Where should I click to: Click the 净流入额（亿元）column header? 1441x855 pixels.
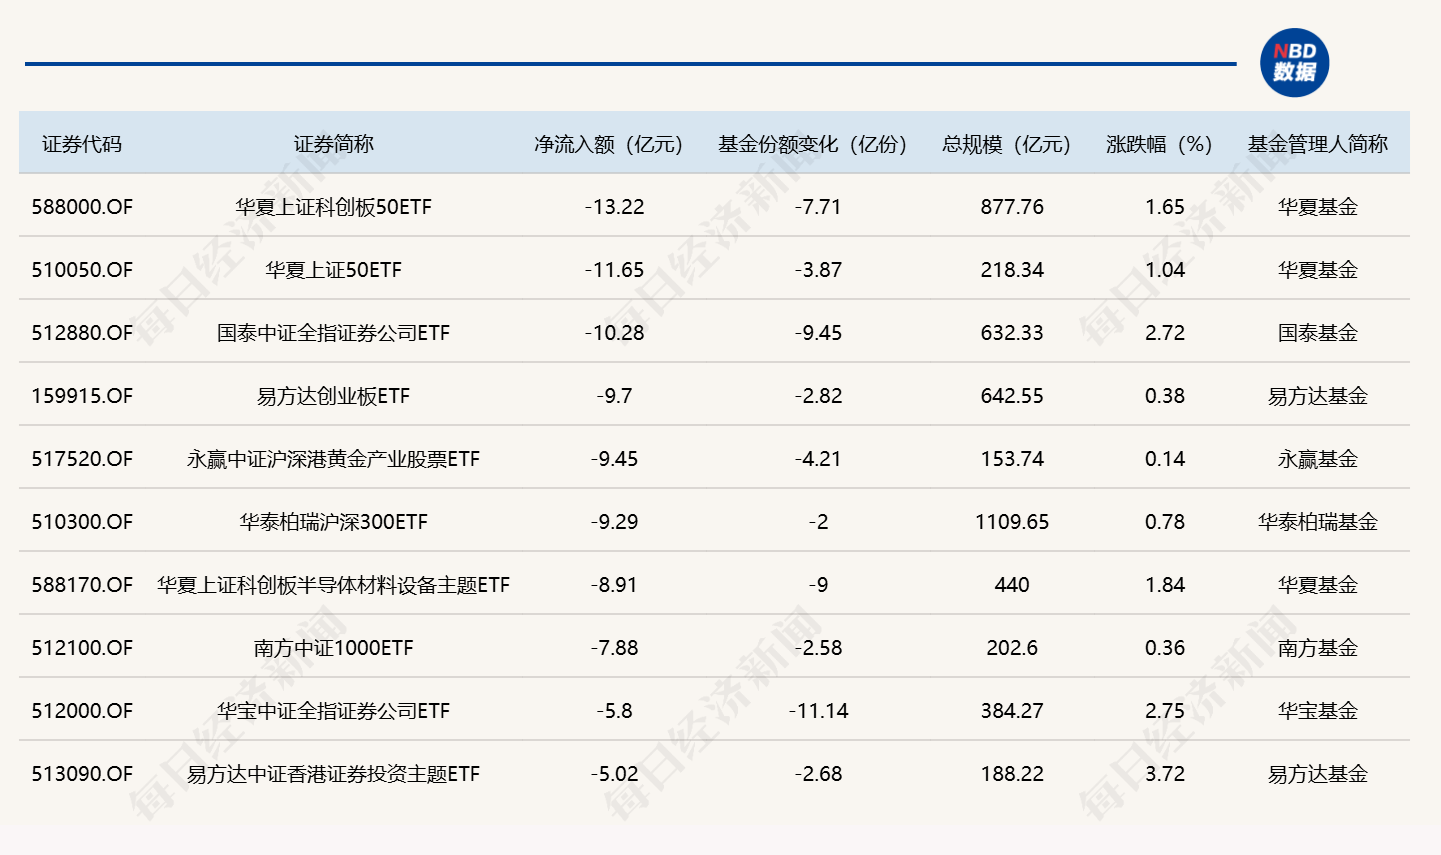(x=609, y=144)
